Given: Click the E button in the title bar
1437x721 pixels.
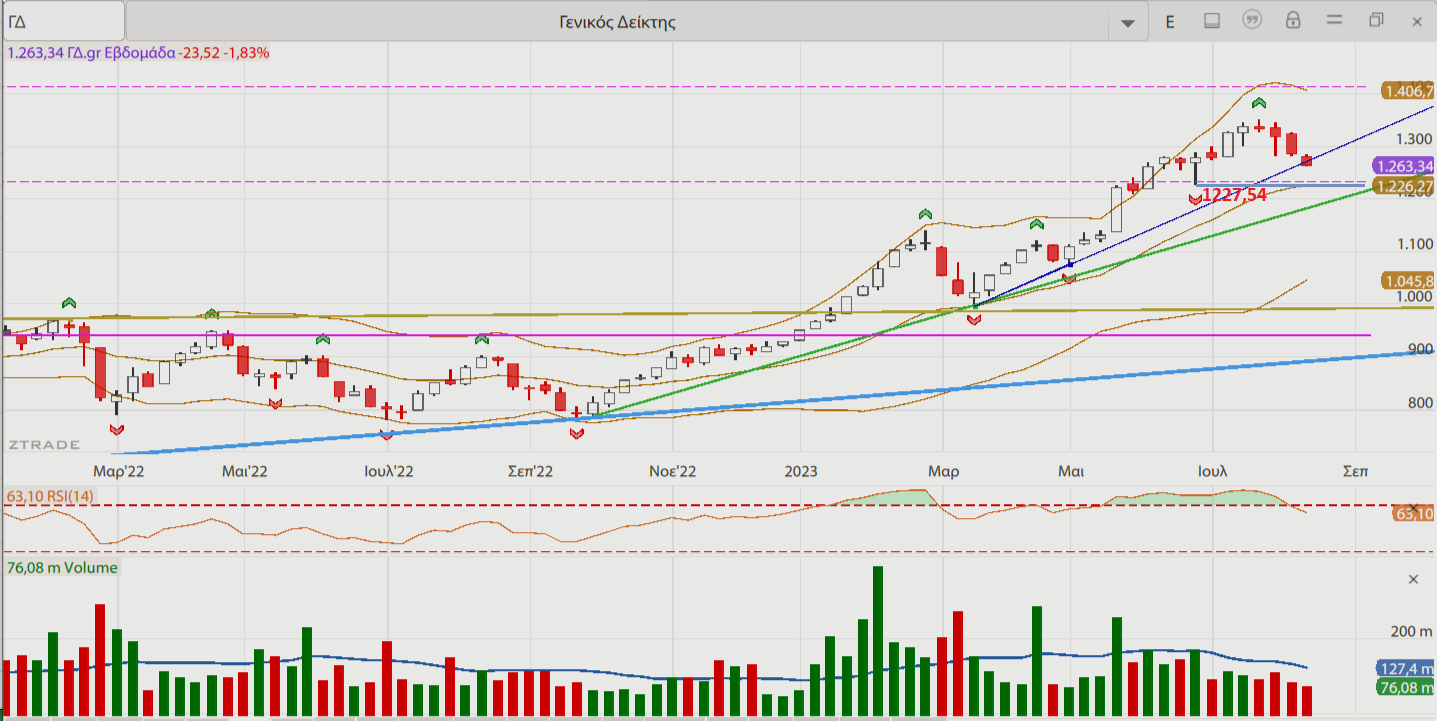Looking at the screenshot, I should [x=1170, y=21].
